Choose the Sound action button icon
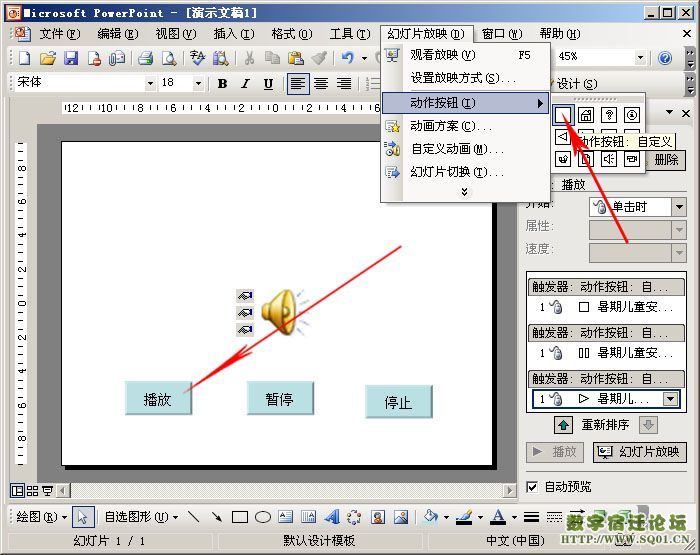 click(609, 159)
